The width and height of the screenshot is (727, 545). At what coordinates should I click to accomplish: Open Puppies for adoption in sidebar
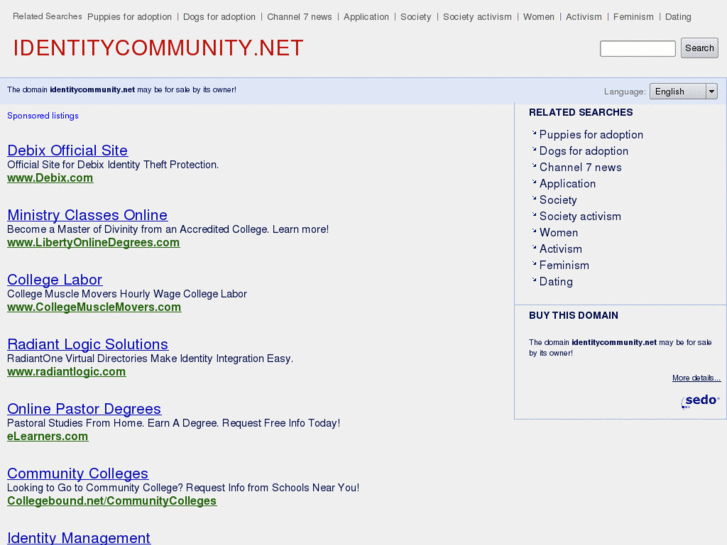[x=591, y=135]
